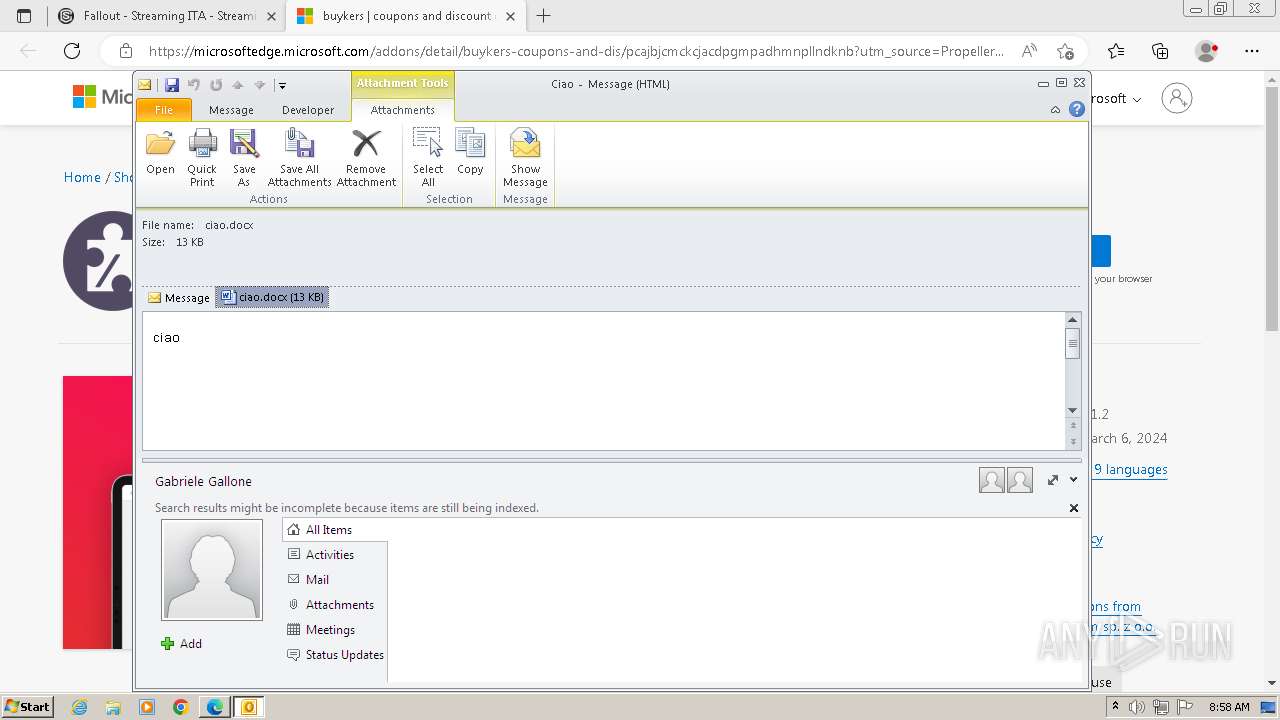
Task: Undo with the quick access arrow
Action: 194,85
